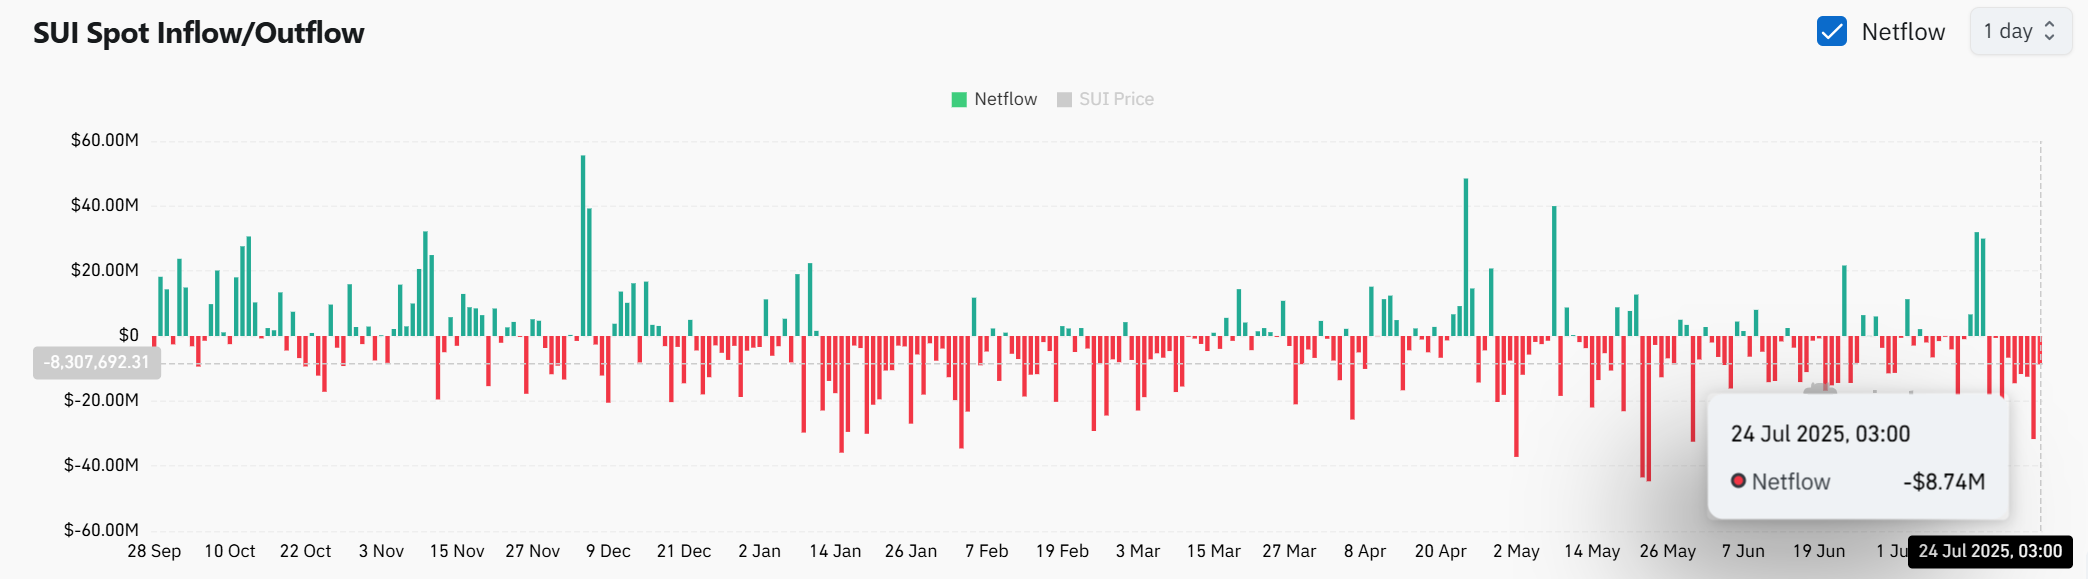Click the 3 Mar x-axis date label
The height and width of the screenshot is (579, 2088).
pyautogui.click(x=1137, y=551)
